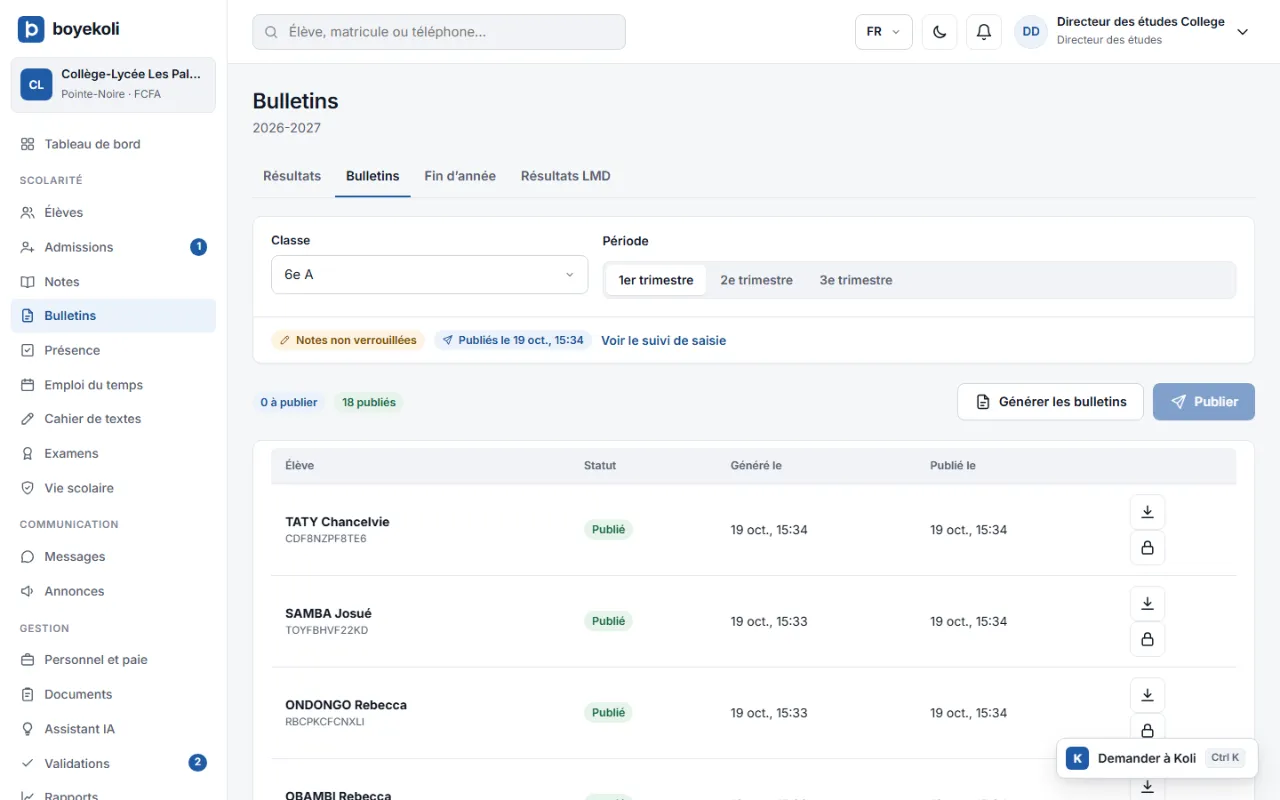This screenshot has height=800, width=1280.
Task: Open the notifications bell
Action: 984,32
